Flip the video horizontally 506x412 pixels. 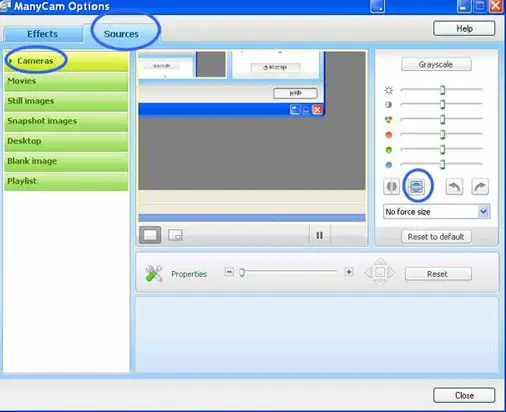pos(392,187)
